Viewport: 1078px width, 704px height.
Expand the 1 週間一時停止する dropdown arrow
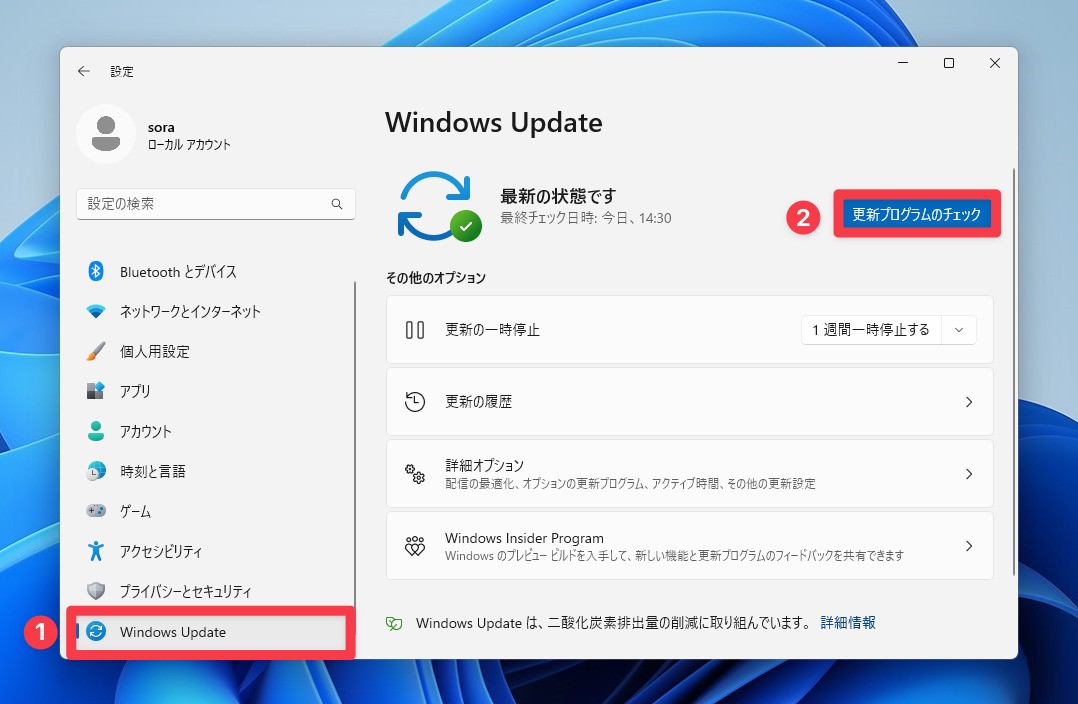tap(959, 330)
